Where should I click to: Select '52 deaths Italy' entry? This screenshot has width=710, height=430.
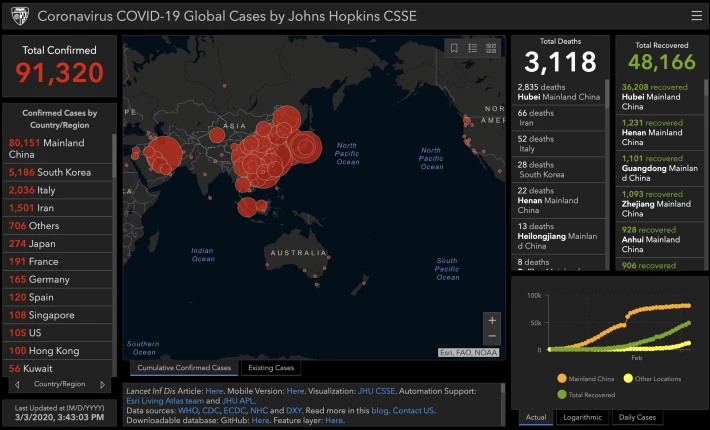coord(558,144)
